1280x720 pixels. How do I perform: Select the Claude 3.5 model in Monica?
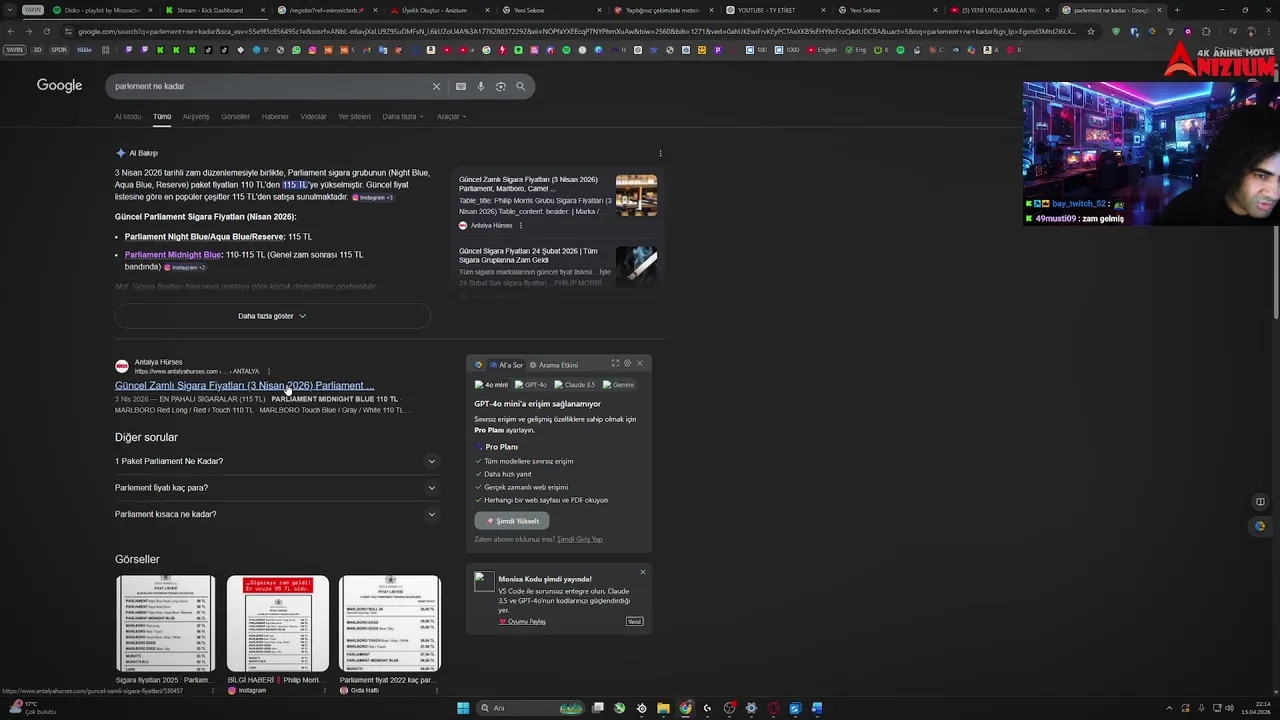click(575, 385)
